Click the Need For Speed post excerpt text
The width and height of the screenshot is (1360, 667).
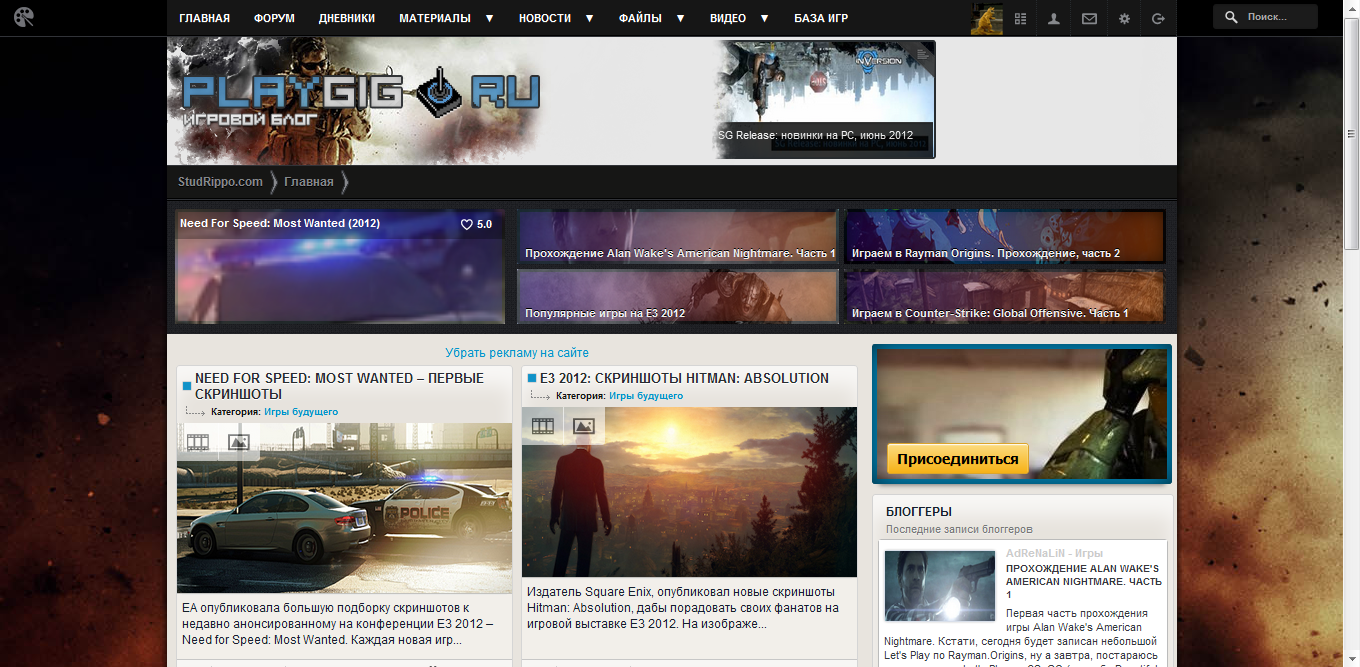click(x=338, y=624)
